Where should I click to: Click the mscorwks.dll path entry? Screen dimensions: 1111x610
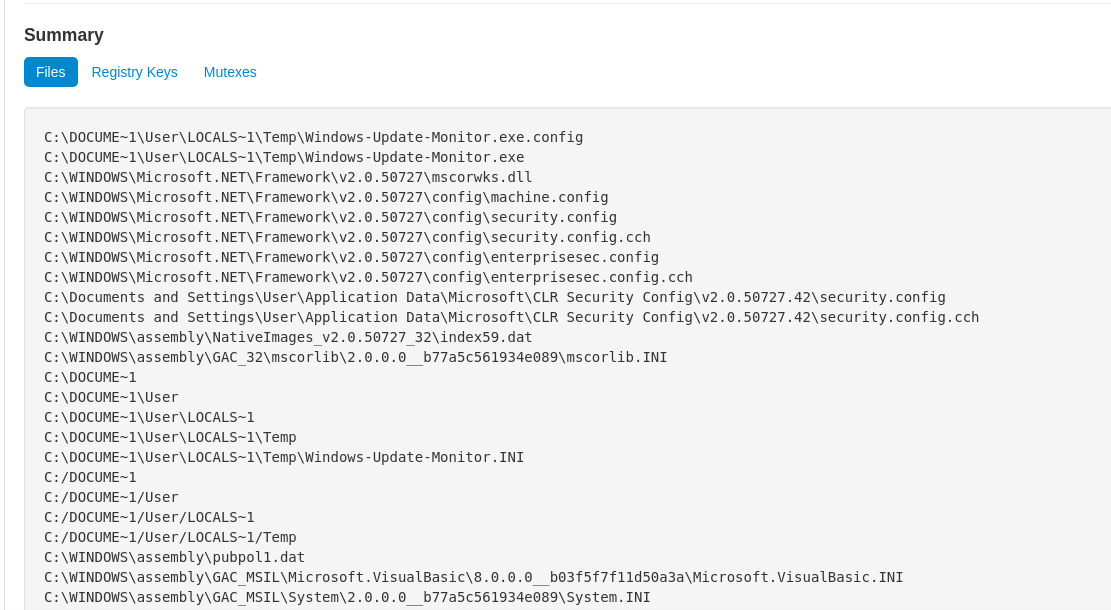(x=288, y=177)
